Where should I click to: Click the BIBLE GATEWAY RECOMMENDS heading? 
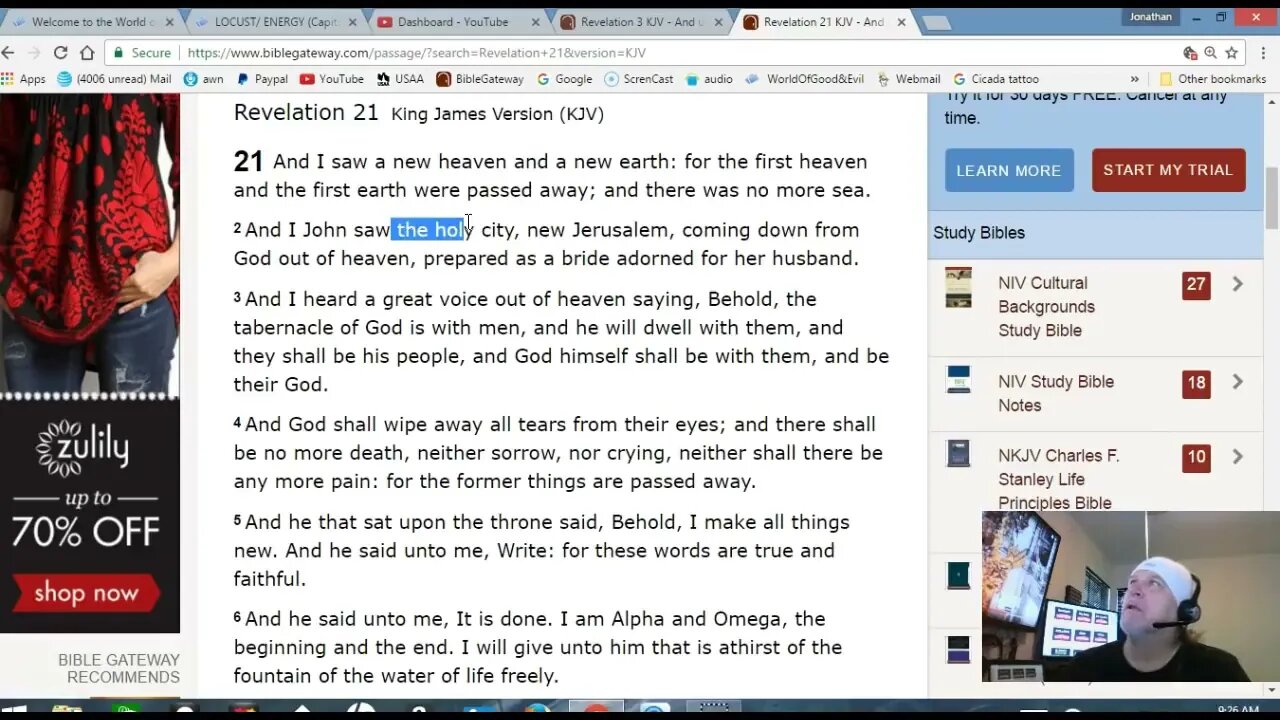click(x=119, y=668)
